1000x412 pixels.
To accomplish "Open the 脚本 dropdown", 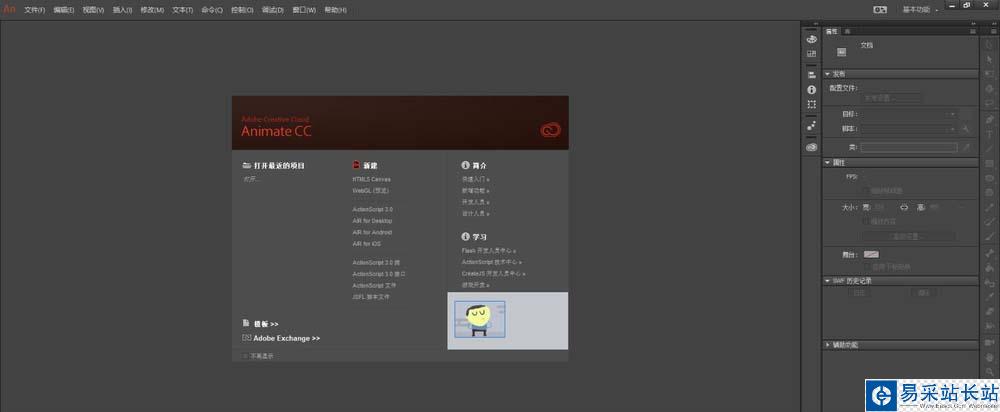I will (x=909, y=129).
